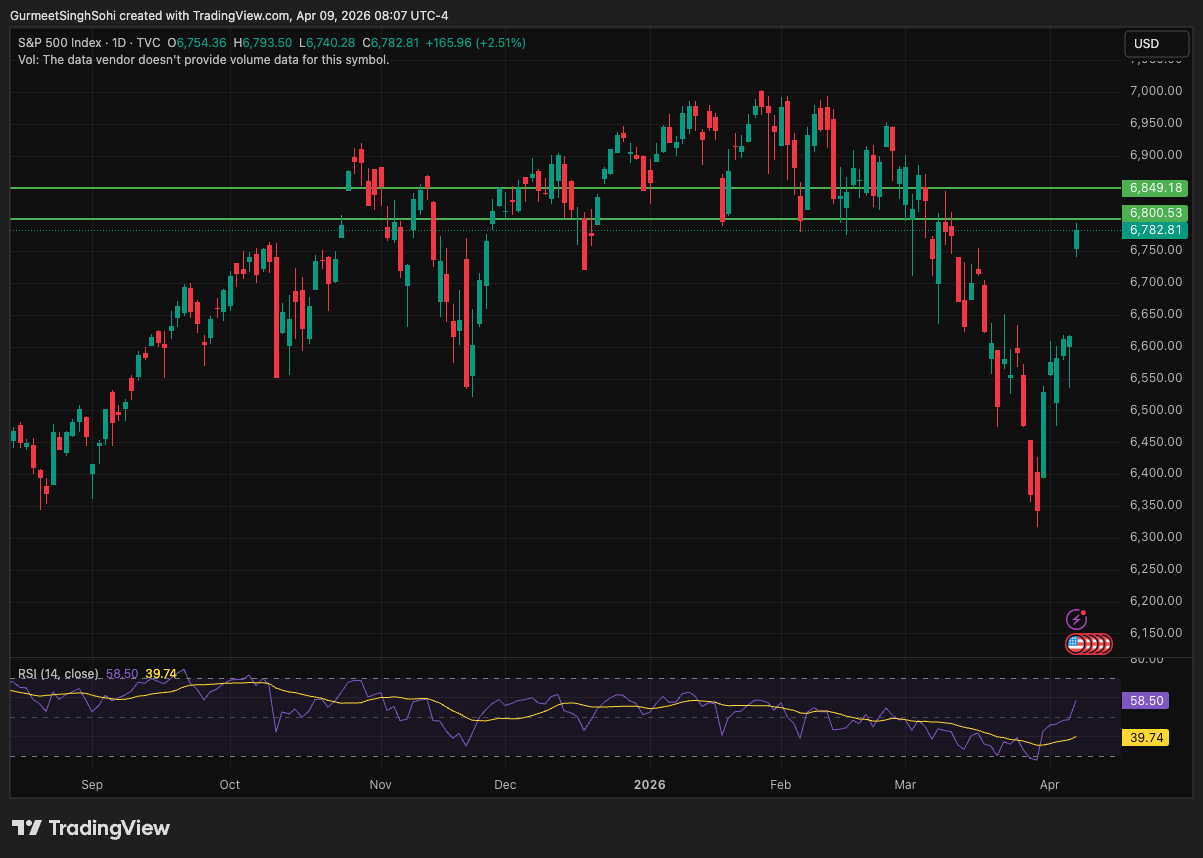Click the +165.96 (+2.51%) change value
Image resolution: width=1203 pixels, height=858 pixels.
pyautogui.click(x=475, y=43)
